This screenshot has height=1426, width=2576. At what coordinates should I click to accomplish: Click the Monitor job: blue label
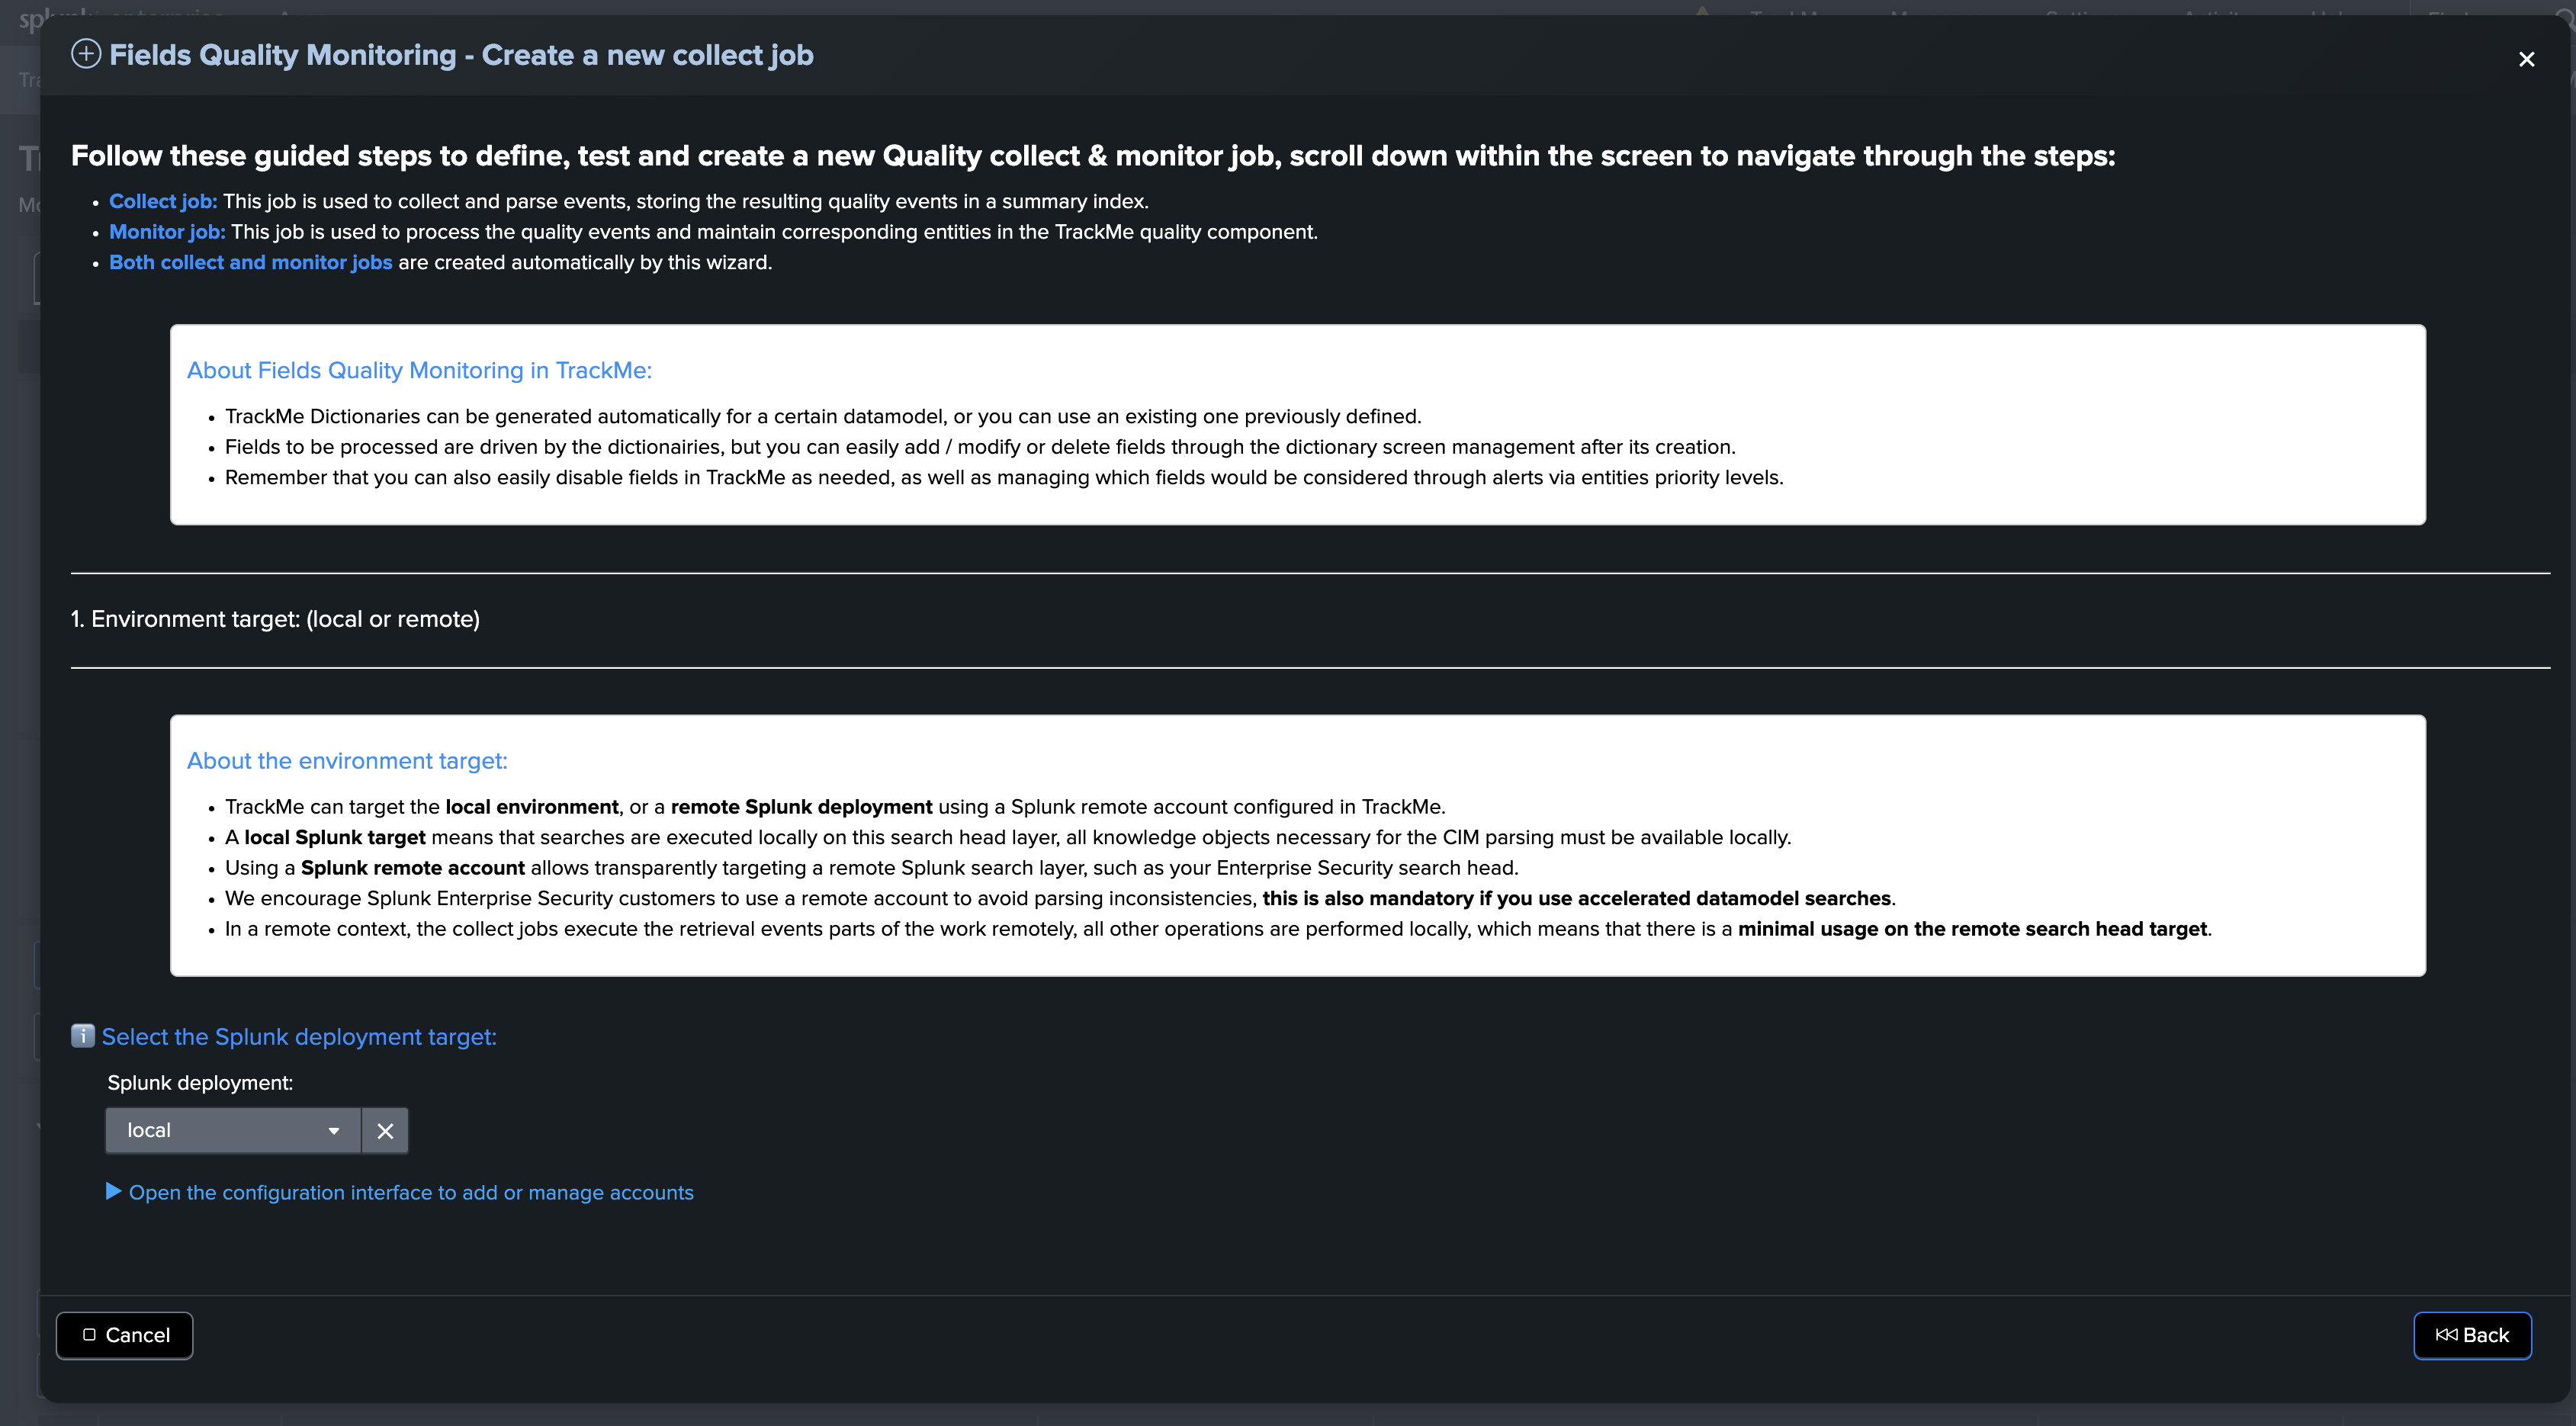(167, 231)
